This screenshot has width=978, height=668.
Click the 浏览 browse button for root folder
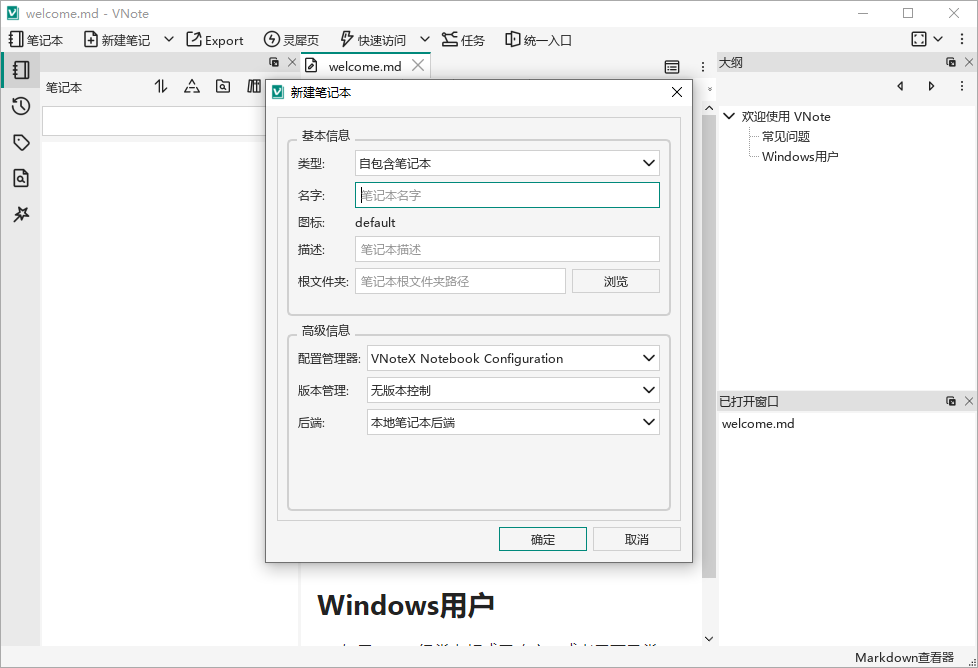tap(615, 281)
